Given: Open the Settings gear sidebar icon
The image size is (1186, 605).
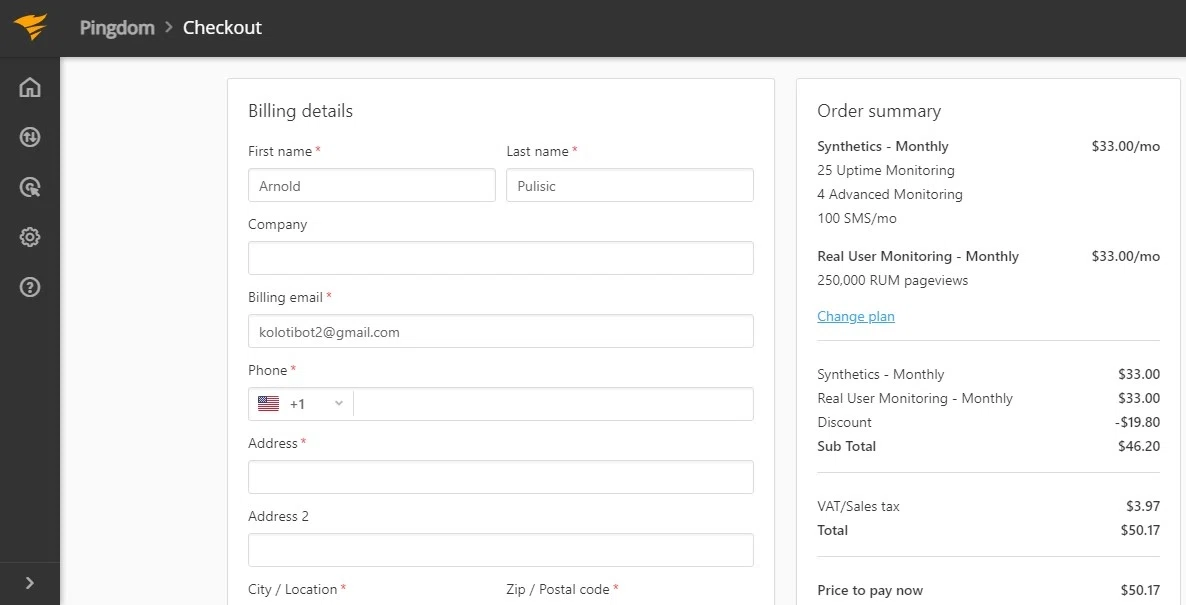Looking at the screenshot, I should (29, 237).
